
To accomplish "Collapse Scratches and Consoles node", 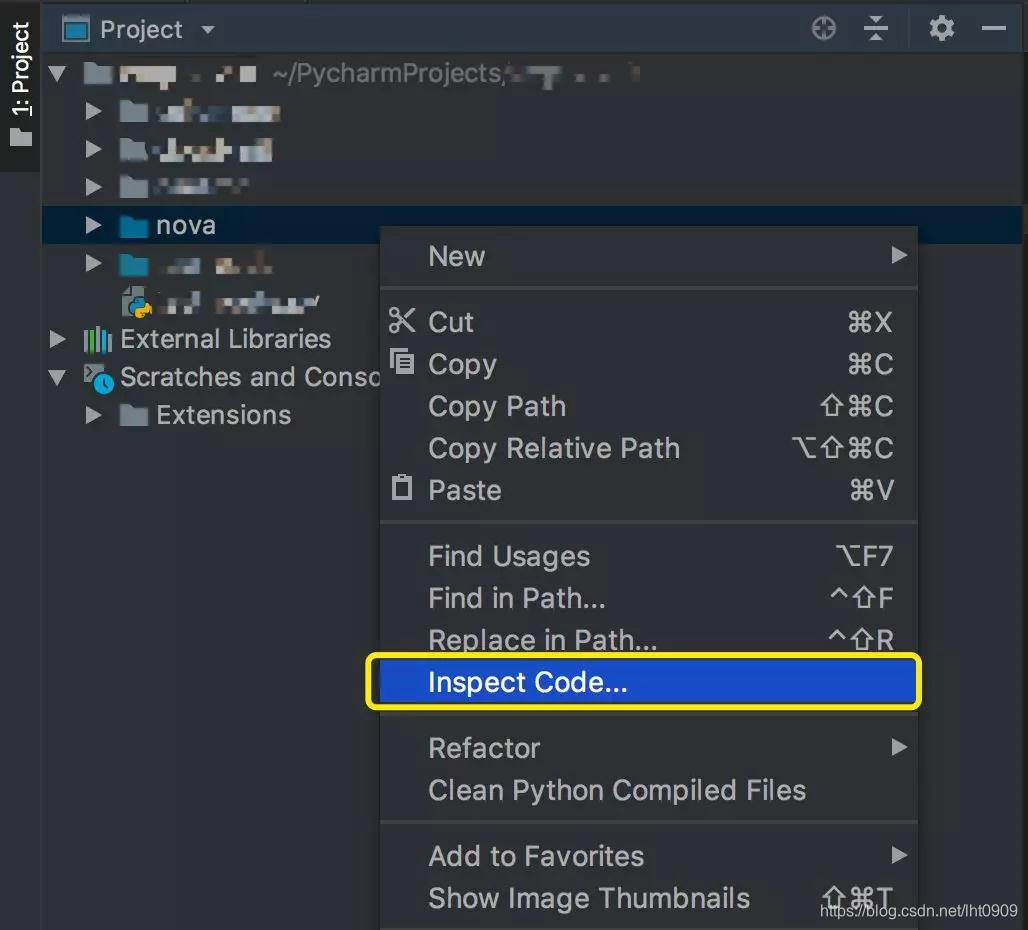I will [58, 378].
